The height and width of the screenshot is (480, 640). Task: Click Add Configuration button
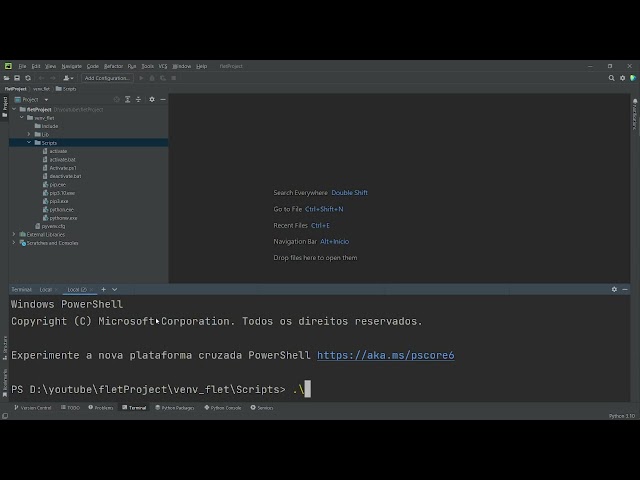point(107,78)
